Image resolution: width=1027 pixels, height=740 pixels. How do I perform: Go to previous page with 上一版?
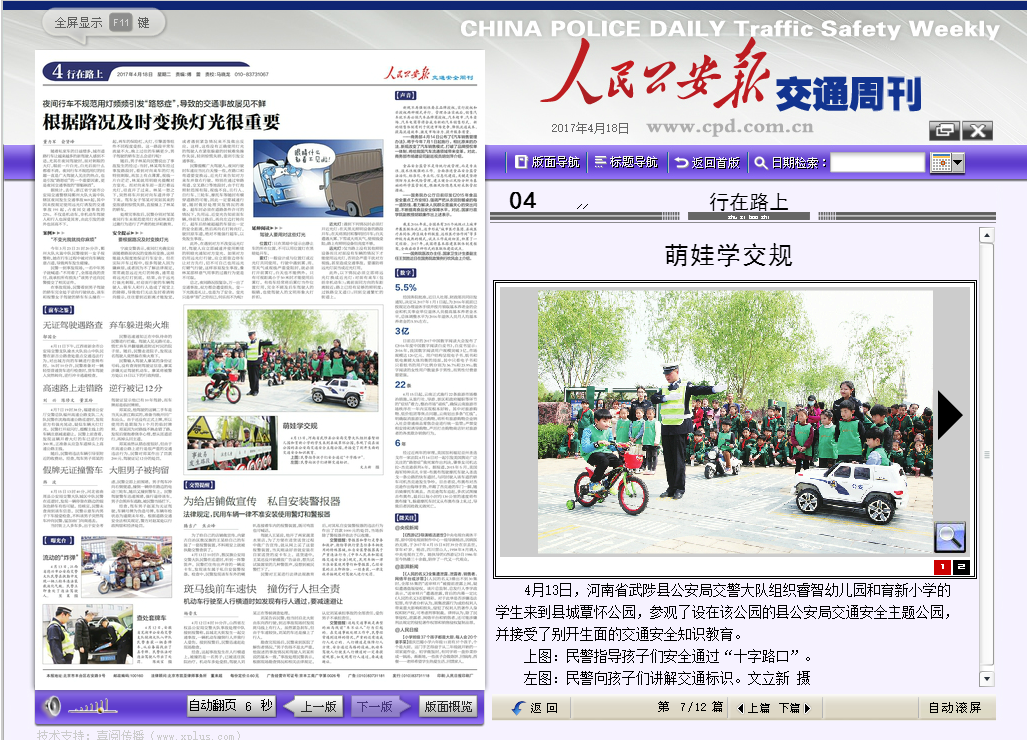pos(311,706)
